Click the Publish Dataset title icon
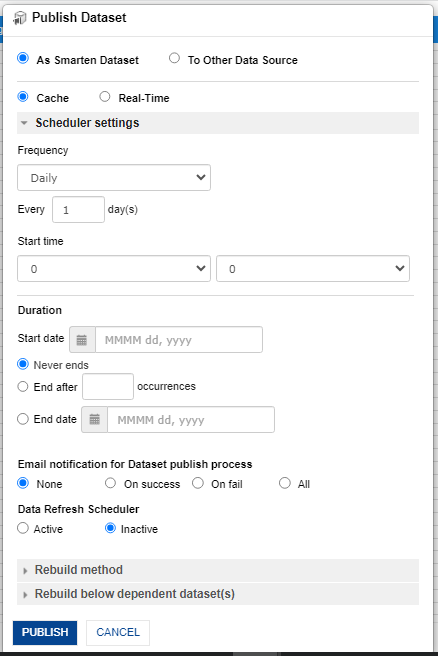 click(20, 18)
